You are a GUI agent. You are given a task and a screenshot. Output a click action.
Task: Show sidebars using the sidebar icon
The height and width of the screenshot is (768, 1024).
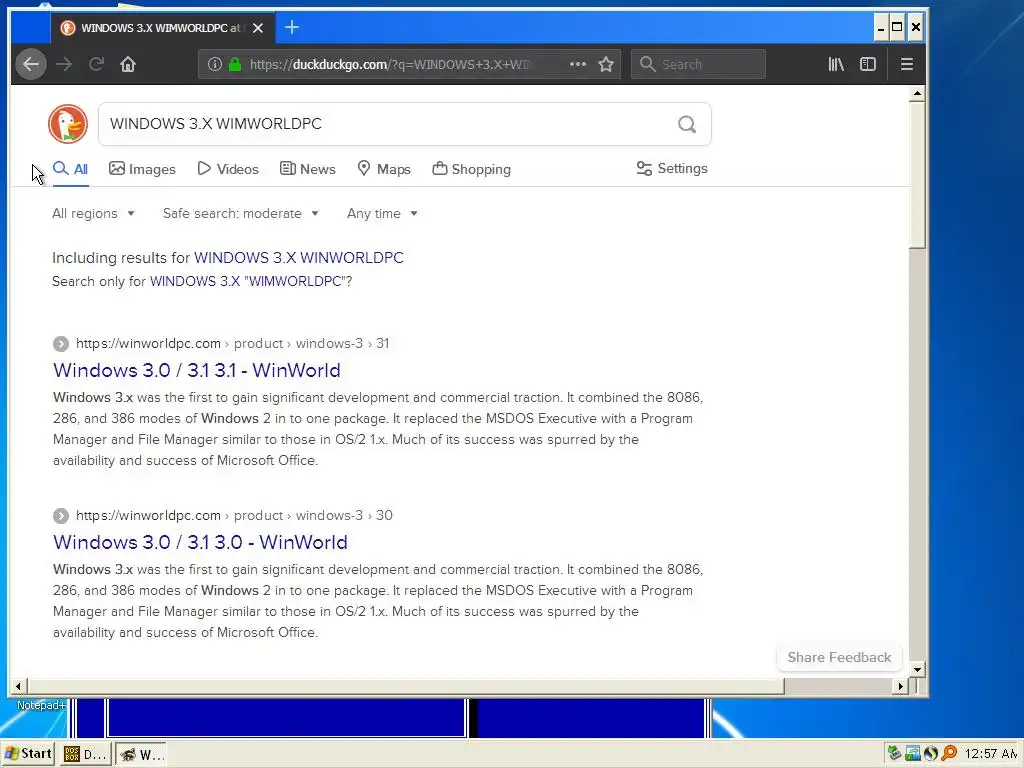point(868,64)
